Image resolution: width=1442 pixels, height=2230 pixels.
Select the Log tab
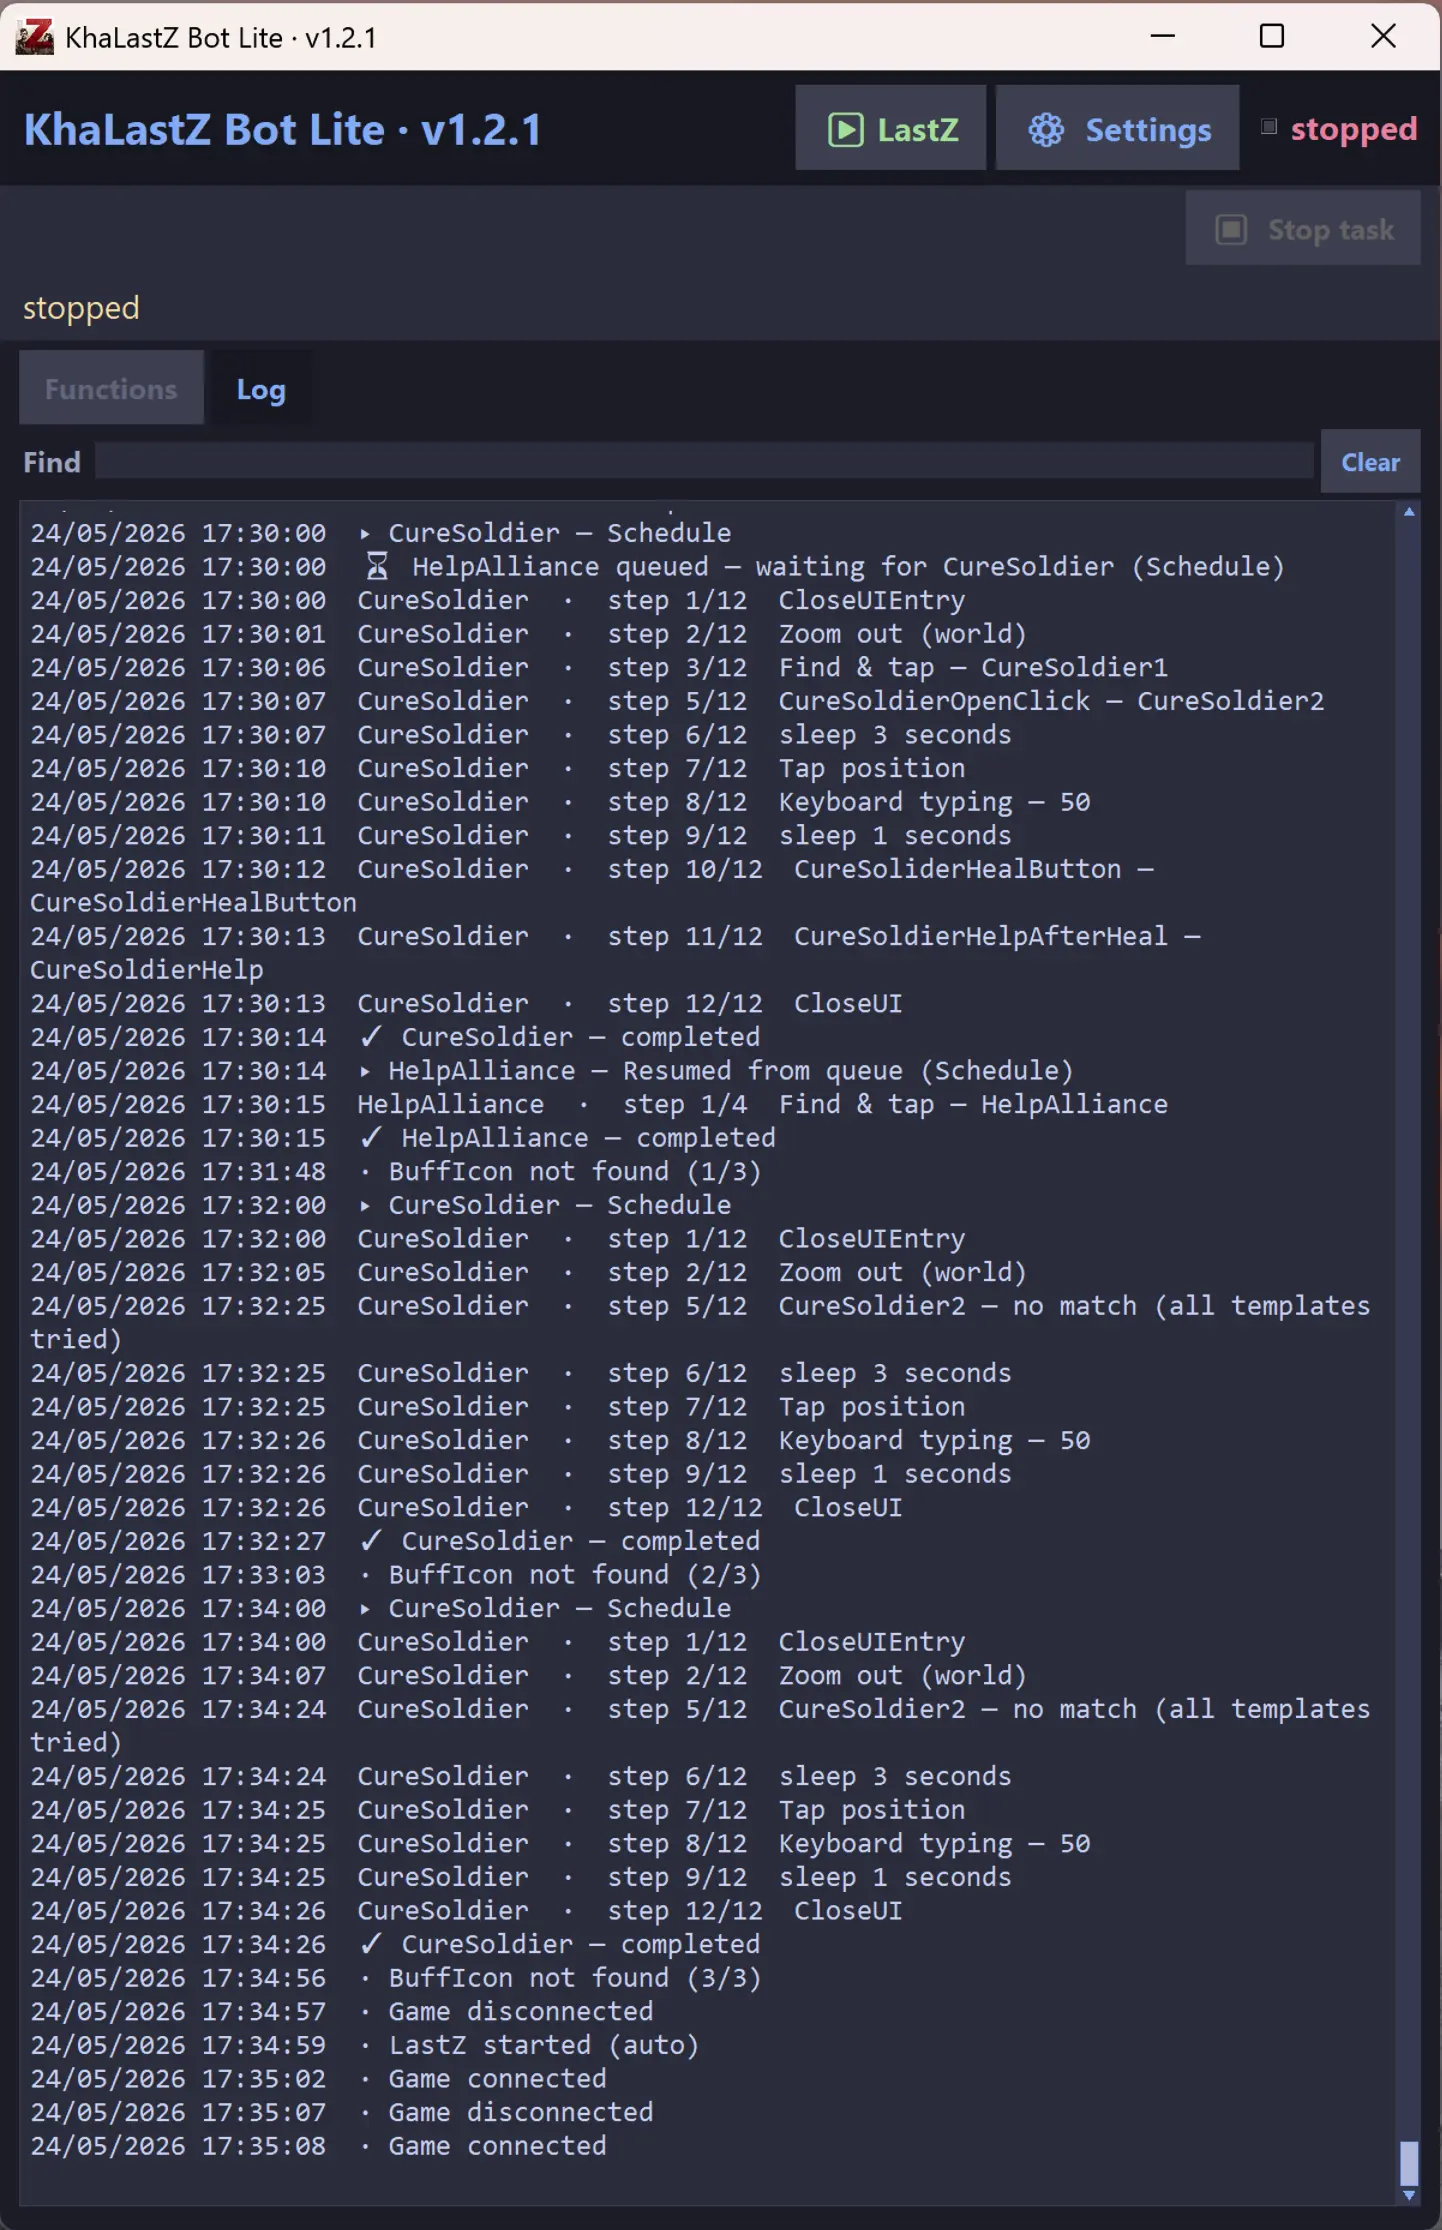click(261, 388)
